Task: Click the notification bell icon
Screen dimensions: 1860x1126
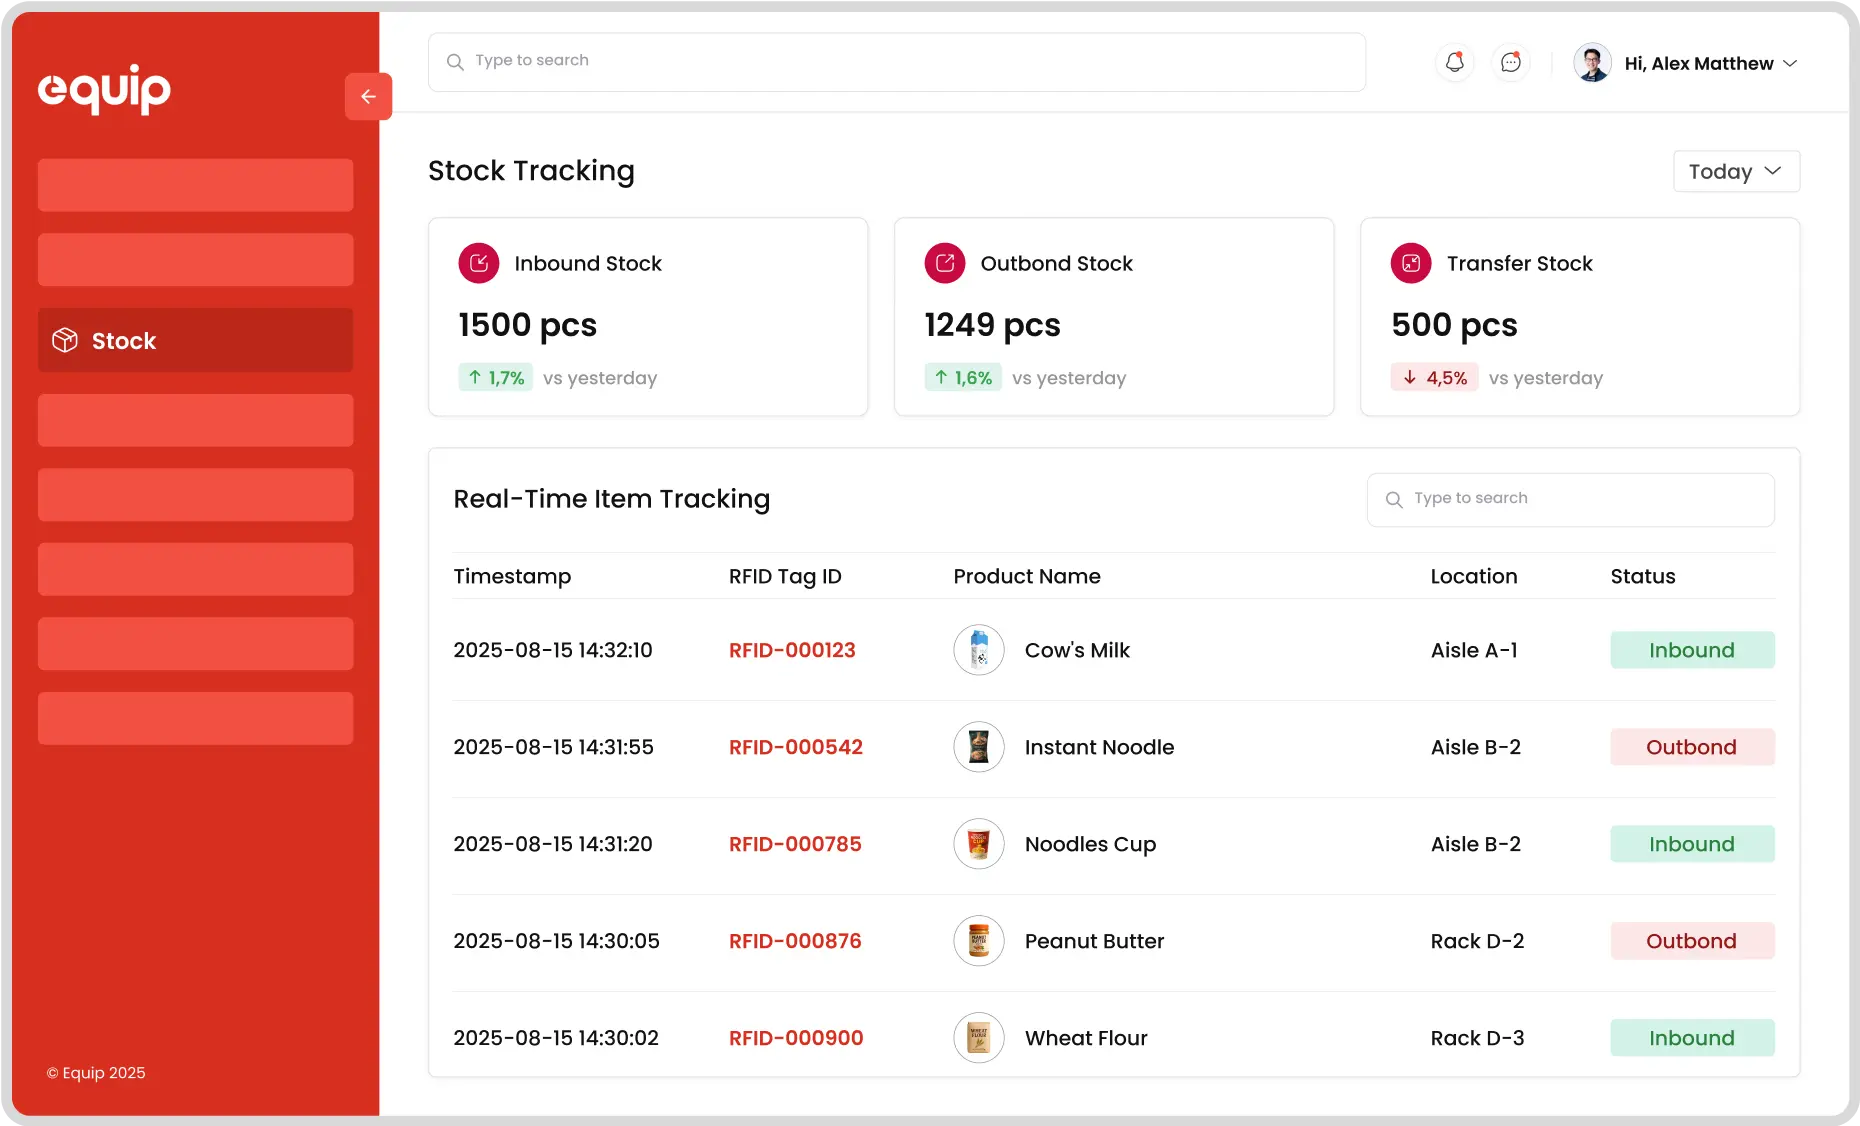Action: point(1455,63)
